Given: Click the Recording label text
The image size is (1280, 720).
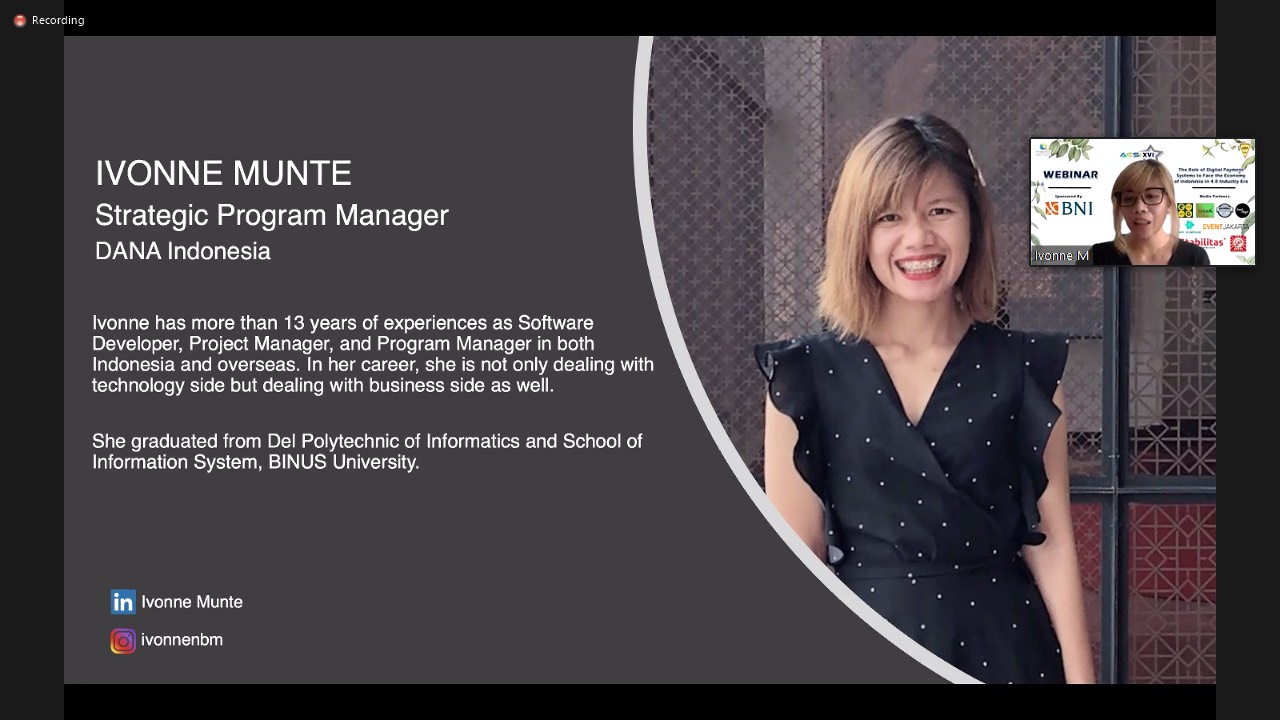Looking at the screenshot, I should (58, 20).
